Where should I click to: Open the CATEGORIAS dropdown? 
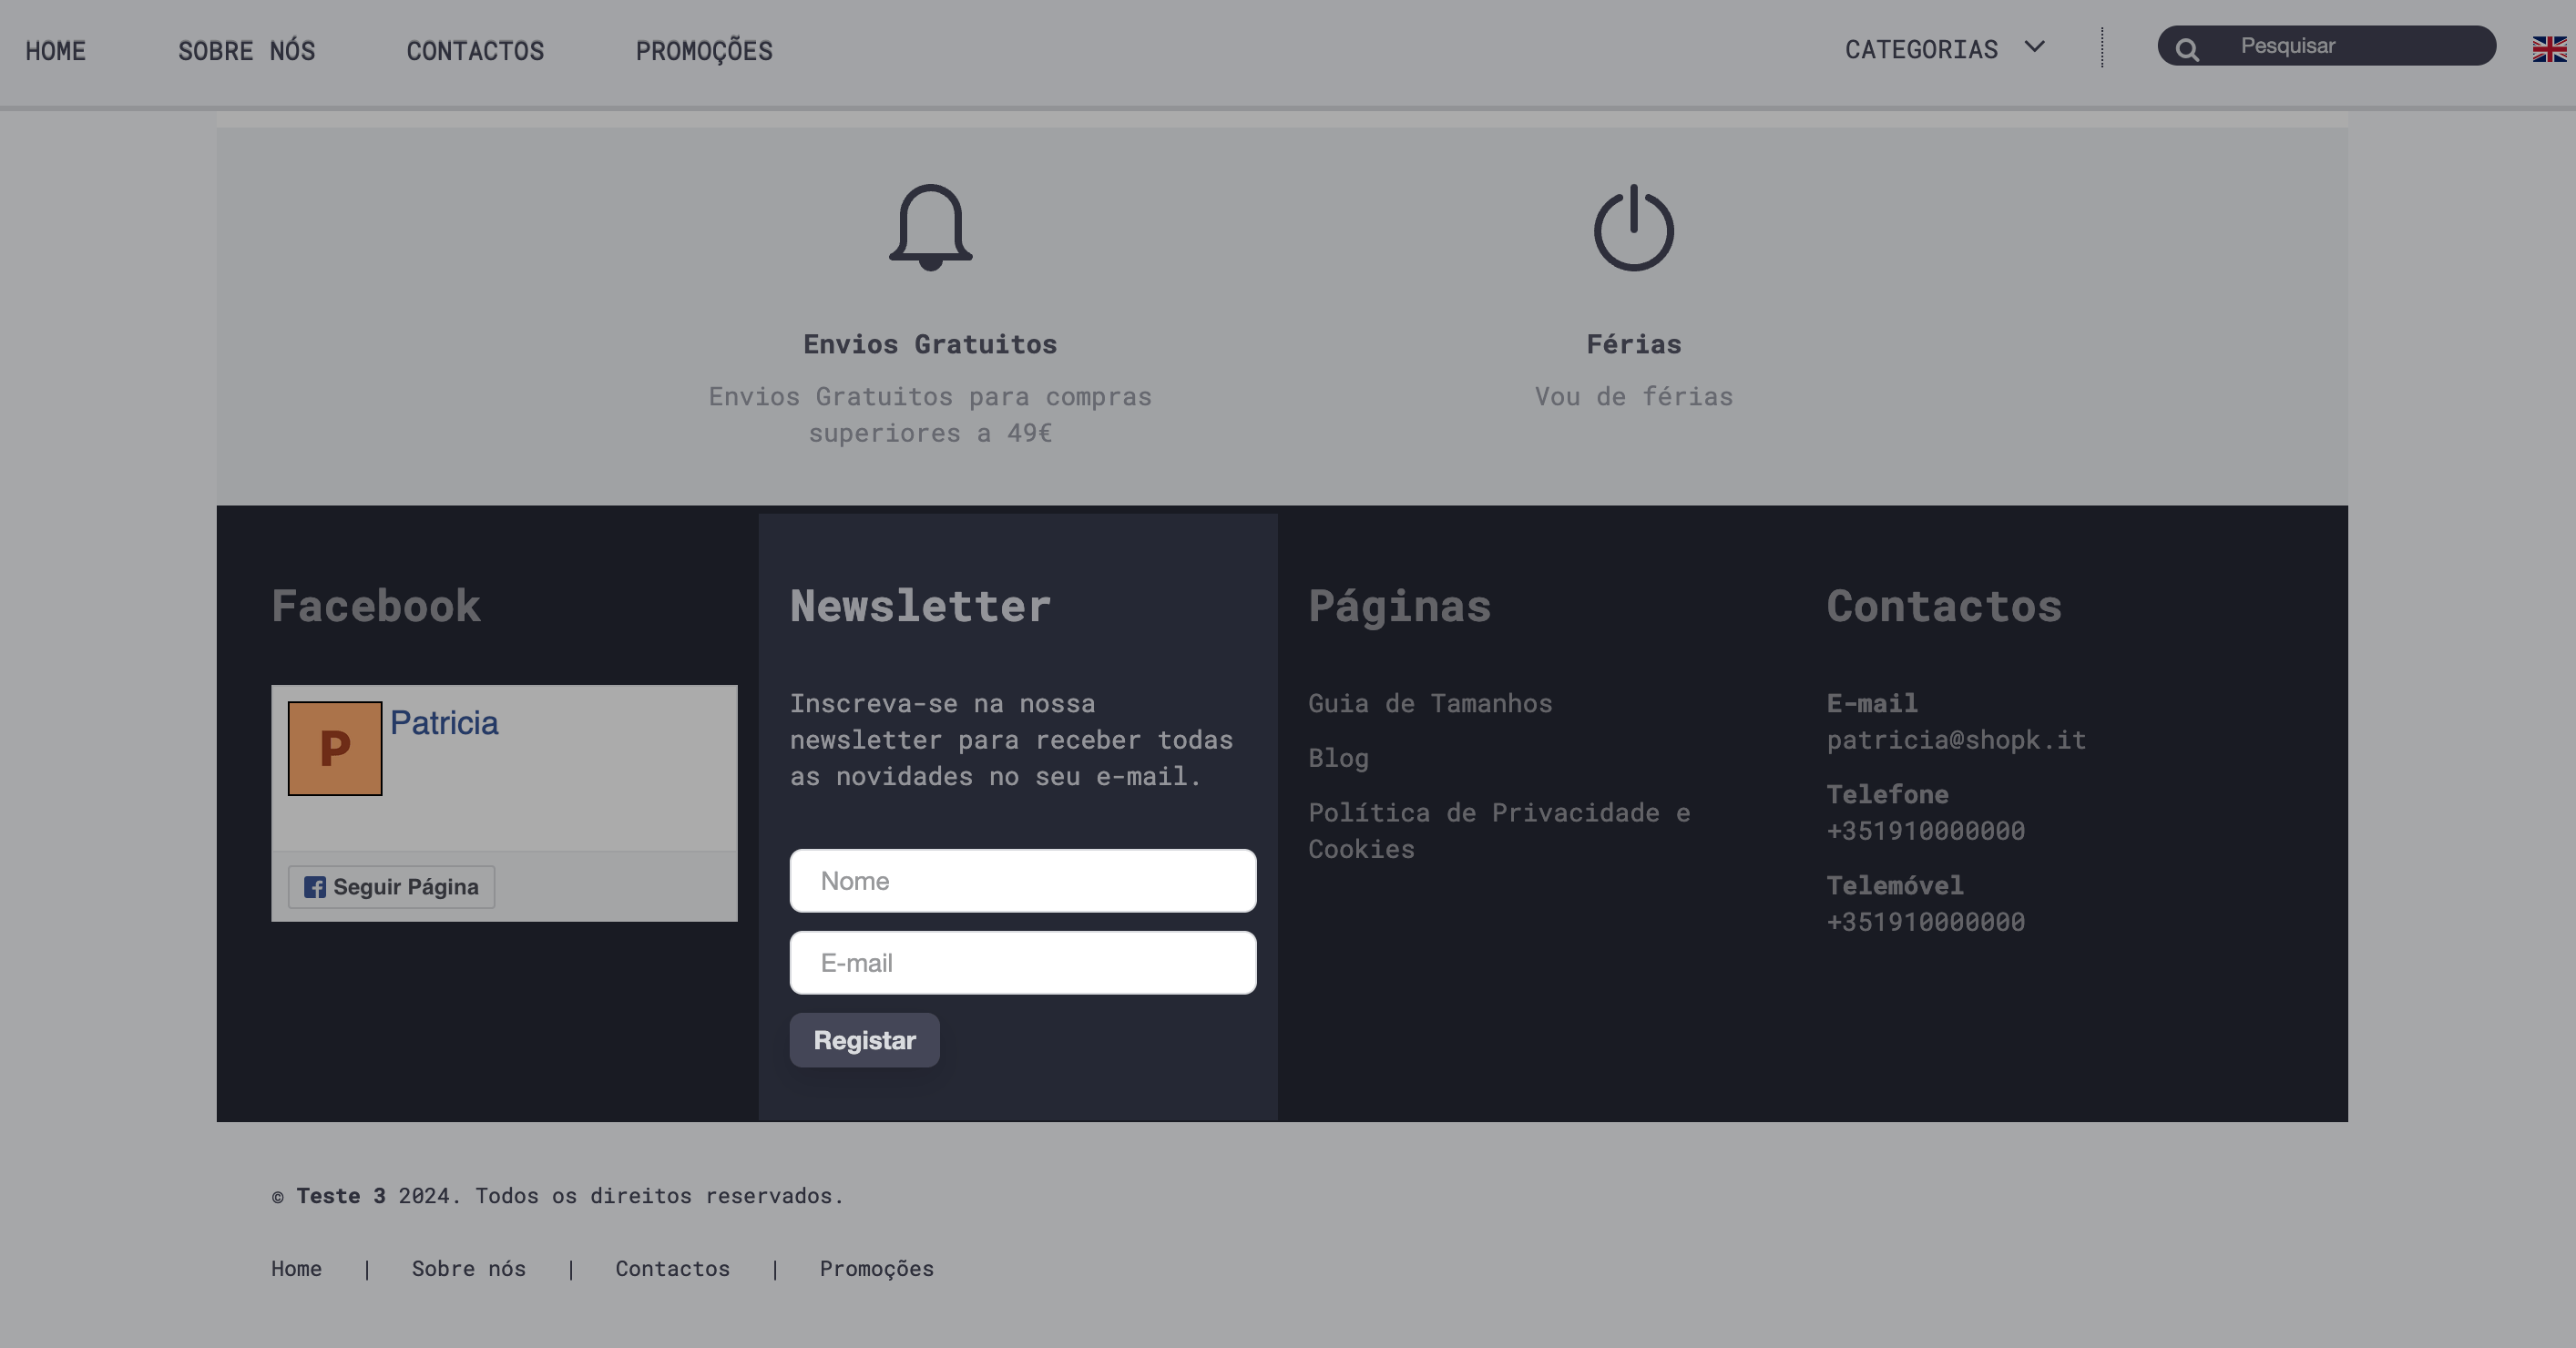pyautogui.click(x=1921, y=49)
